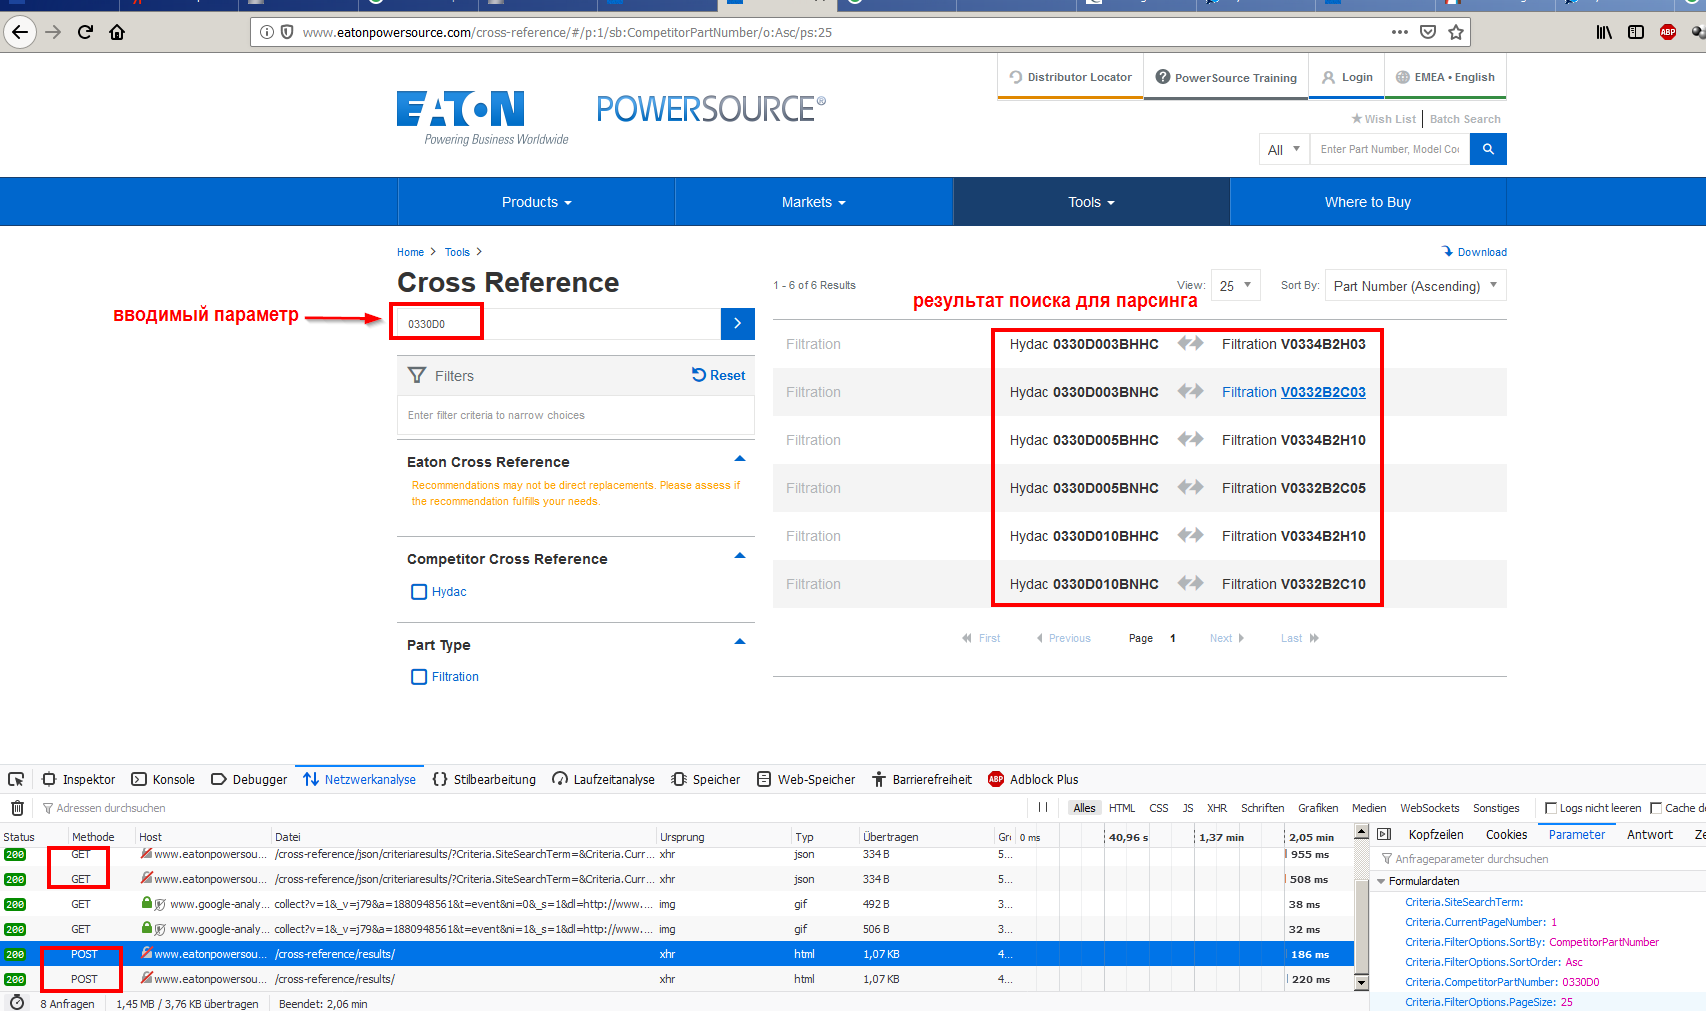Click the Download arrow icon

[x=1447, y=251]
